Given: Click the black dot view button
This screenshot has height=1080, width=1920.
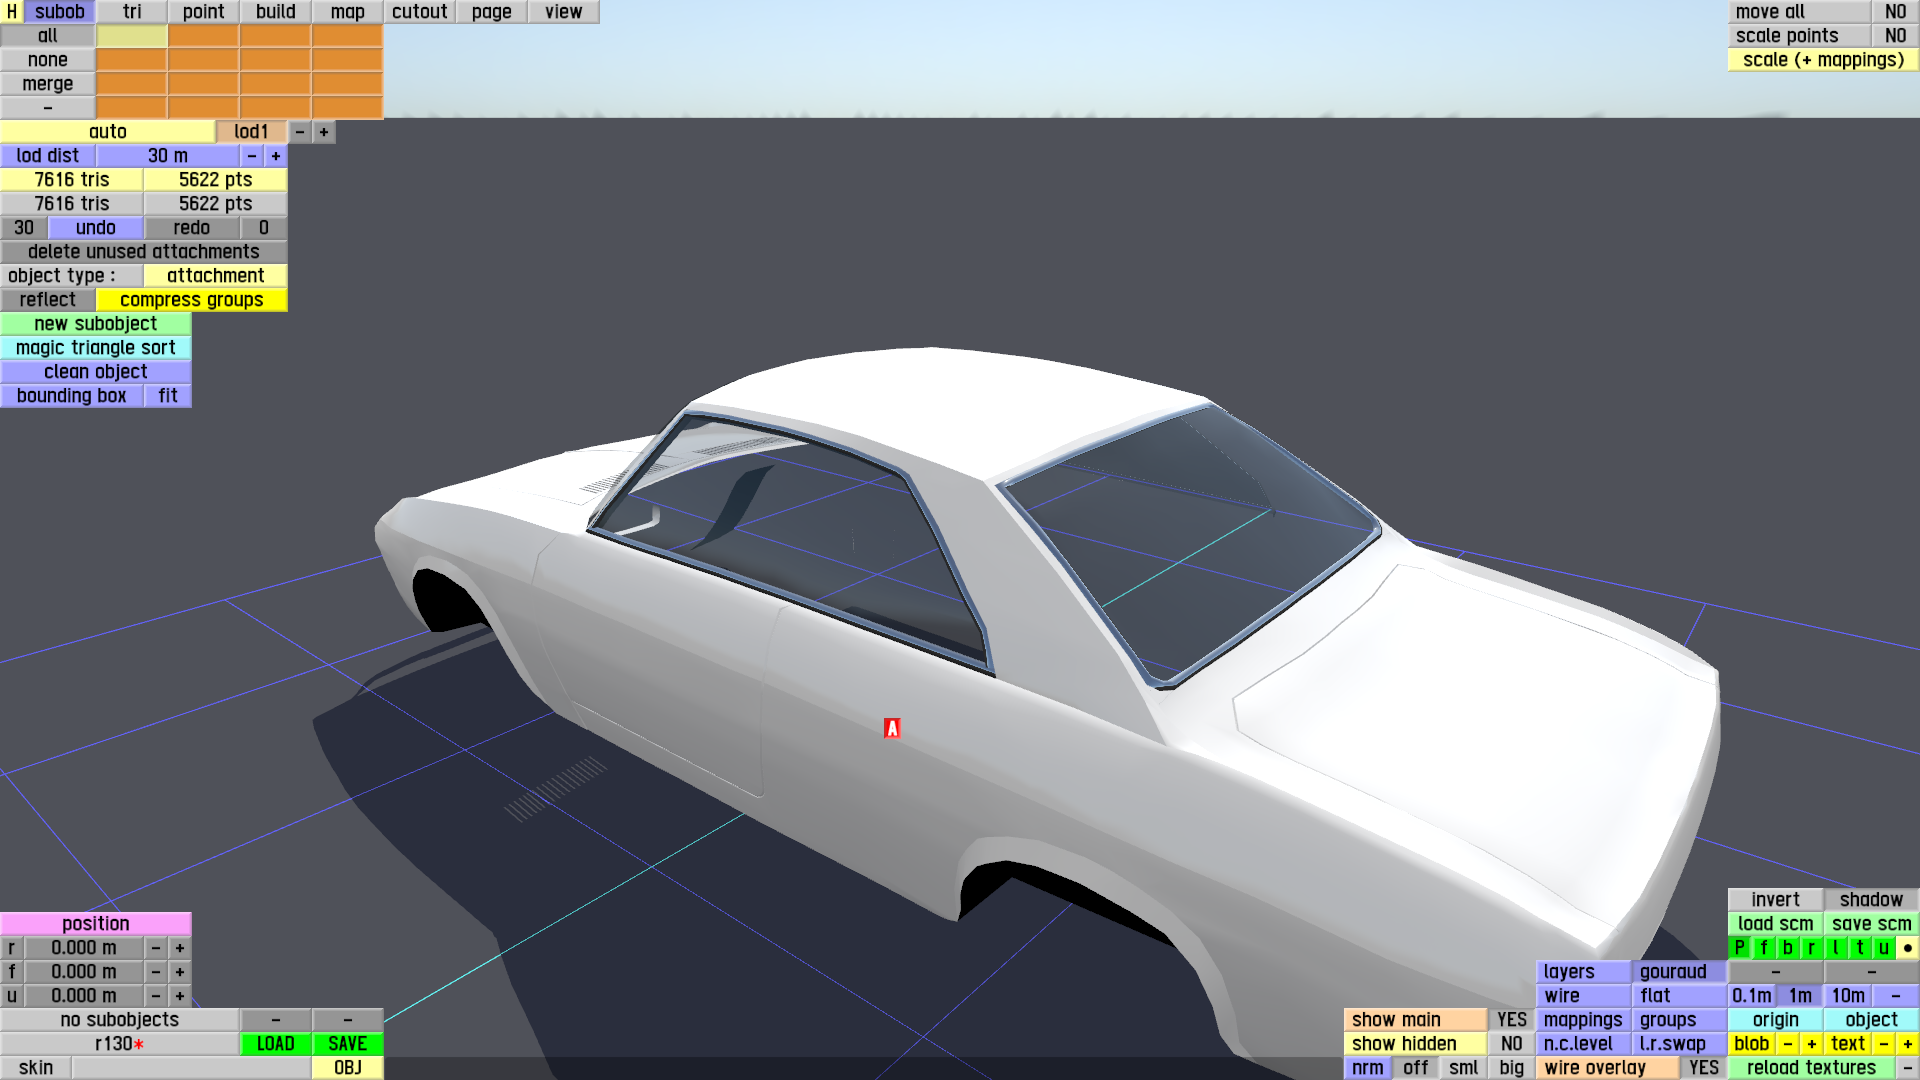Looking at the screenshot, I should (x=1907, y=948).
